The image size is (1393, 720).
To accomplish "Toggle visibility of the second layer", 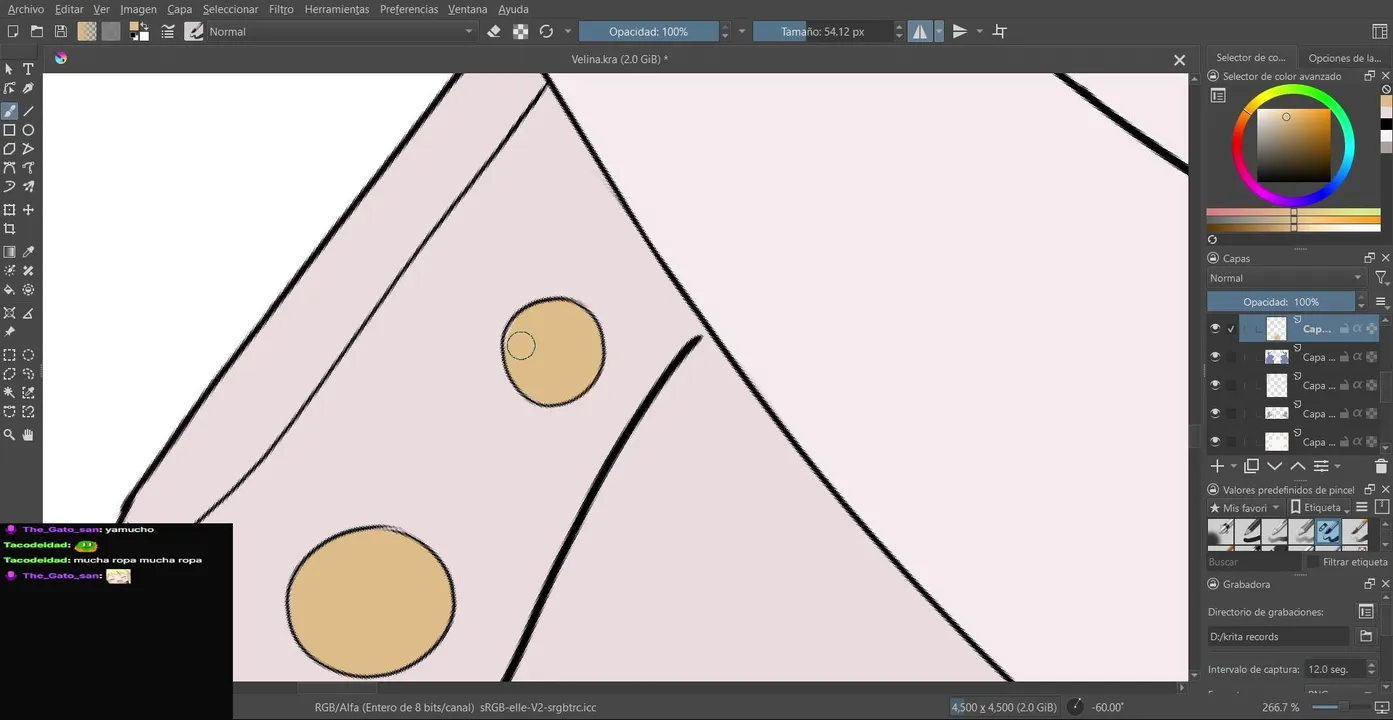I will [x=1215, y=356].
